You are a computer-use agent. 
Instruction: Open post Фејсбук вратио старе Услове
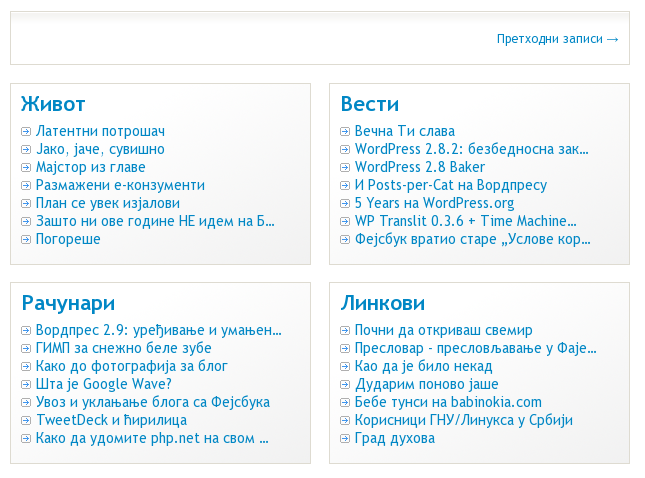(x=473, y=239)
